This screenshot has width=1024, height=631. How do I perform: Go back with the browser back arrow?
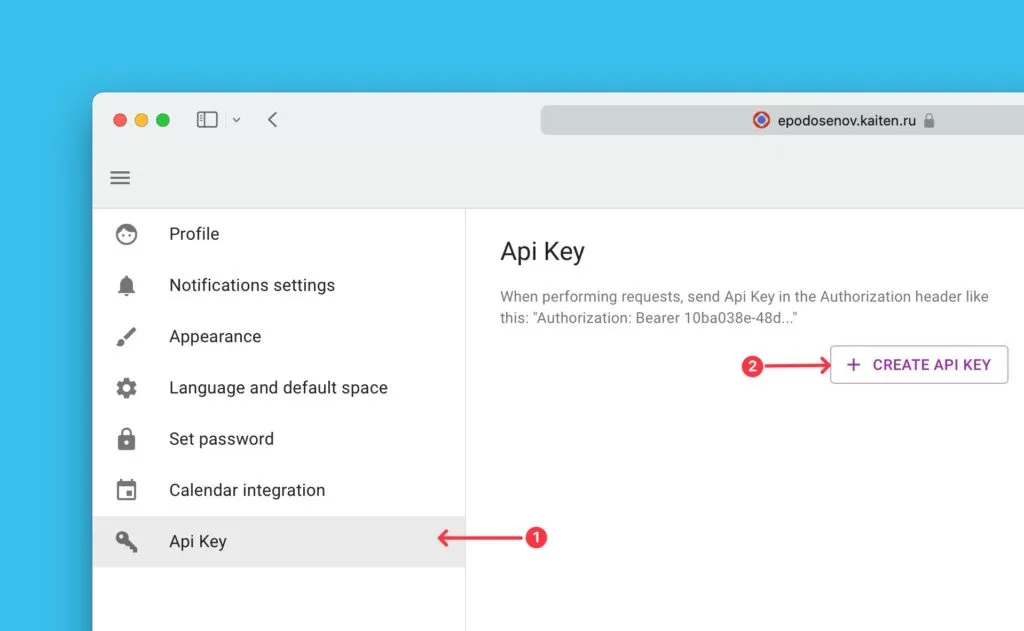(272, 120)
